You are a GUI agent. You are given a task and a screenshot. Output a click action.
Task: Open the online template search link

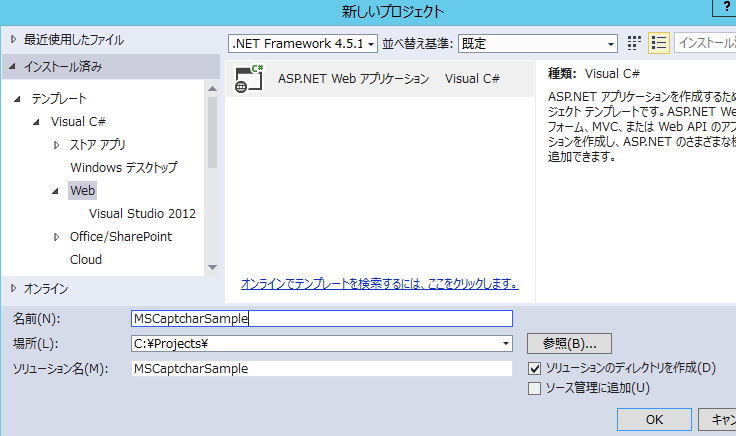(380, 283)
